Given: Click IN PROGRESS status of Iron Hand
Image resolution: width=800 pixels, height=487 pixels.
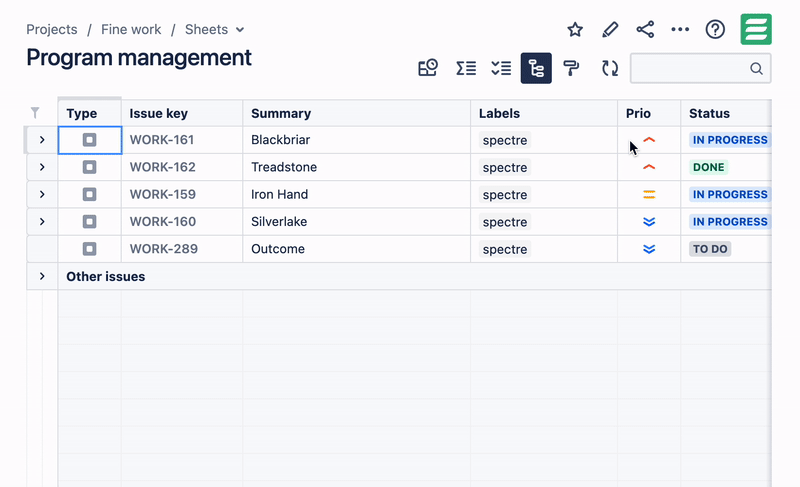Looking at the screenshot, I should click(x=730, y=194).
